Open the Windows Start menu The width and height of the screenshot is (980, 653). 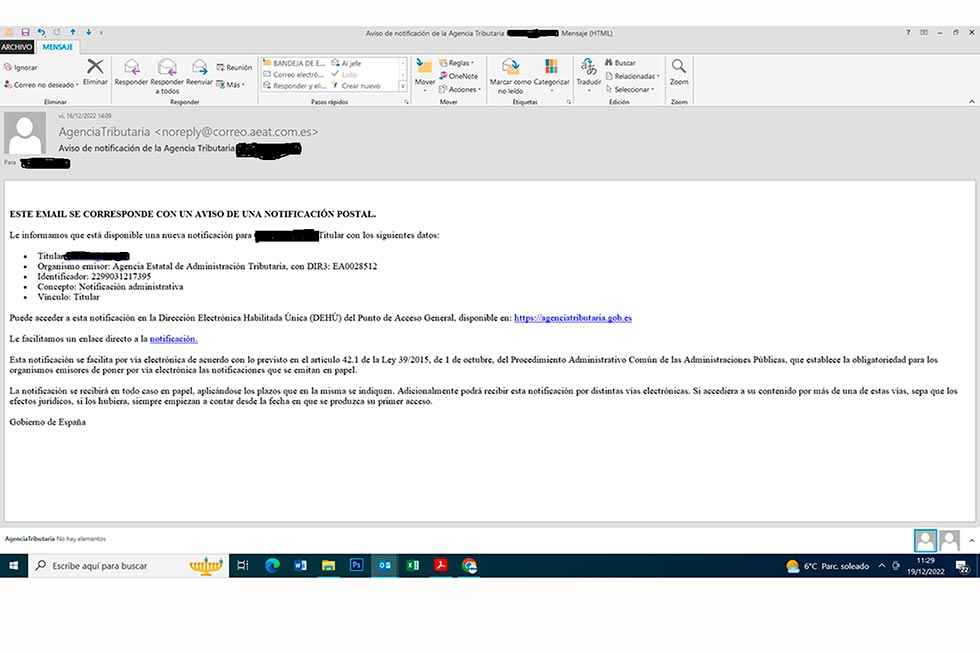14,566
